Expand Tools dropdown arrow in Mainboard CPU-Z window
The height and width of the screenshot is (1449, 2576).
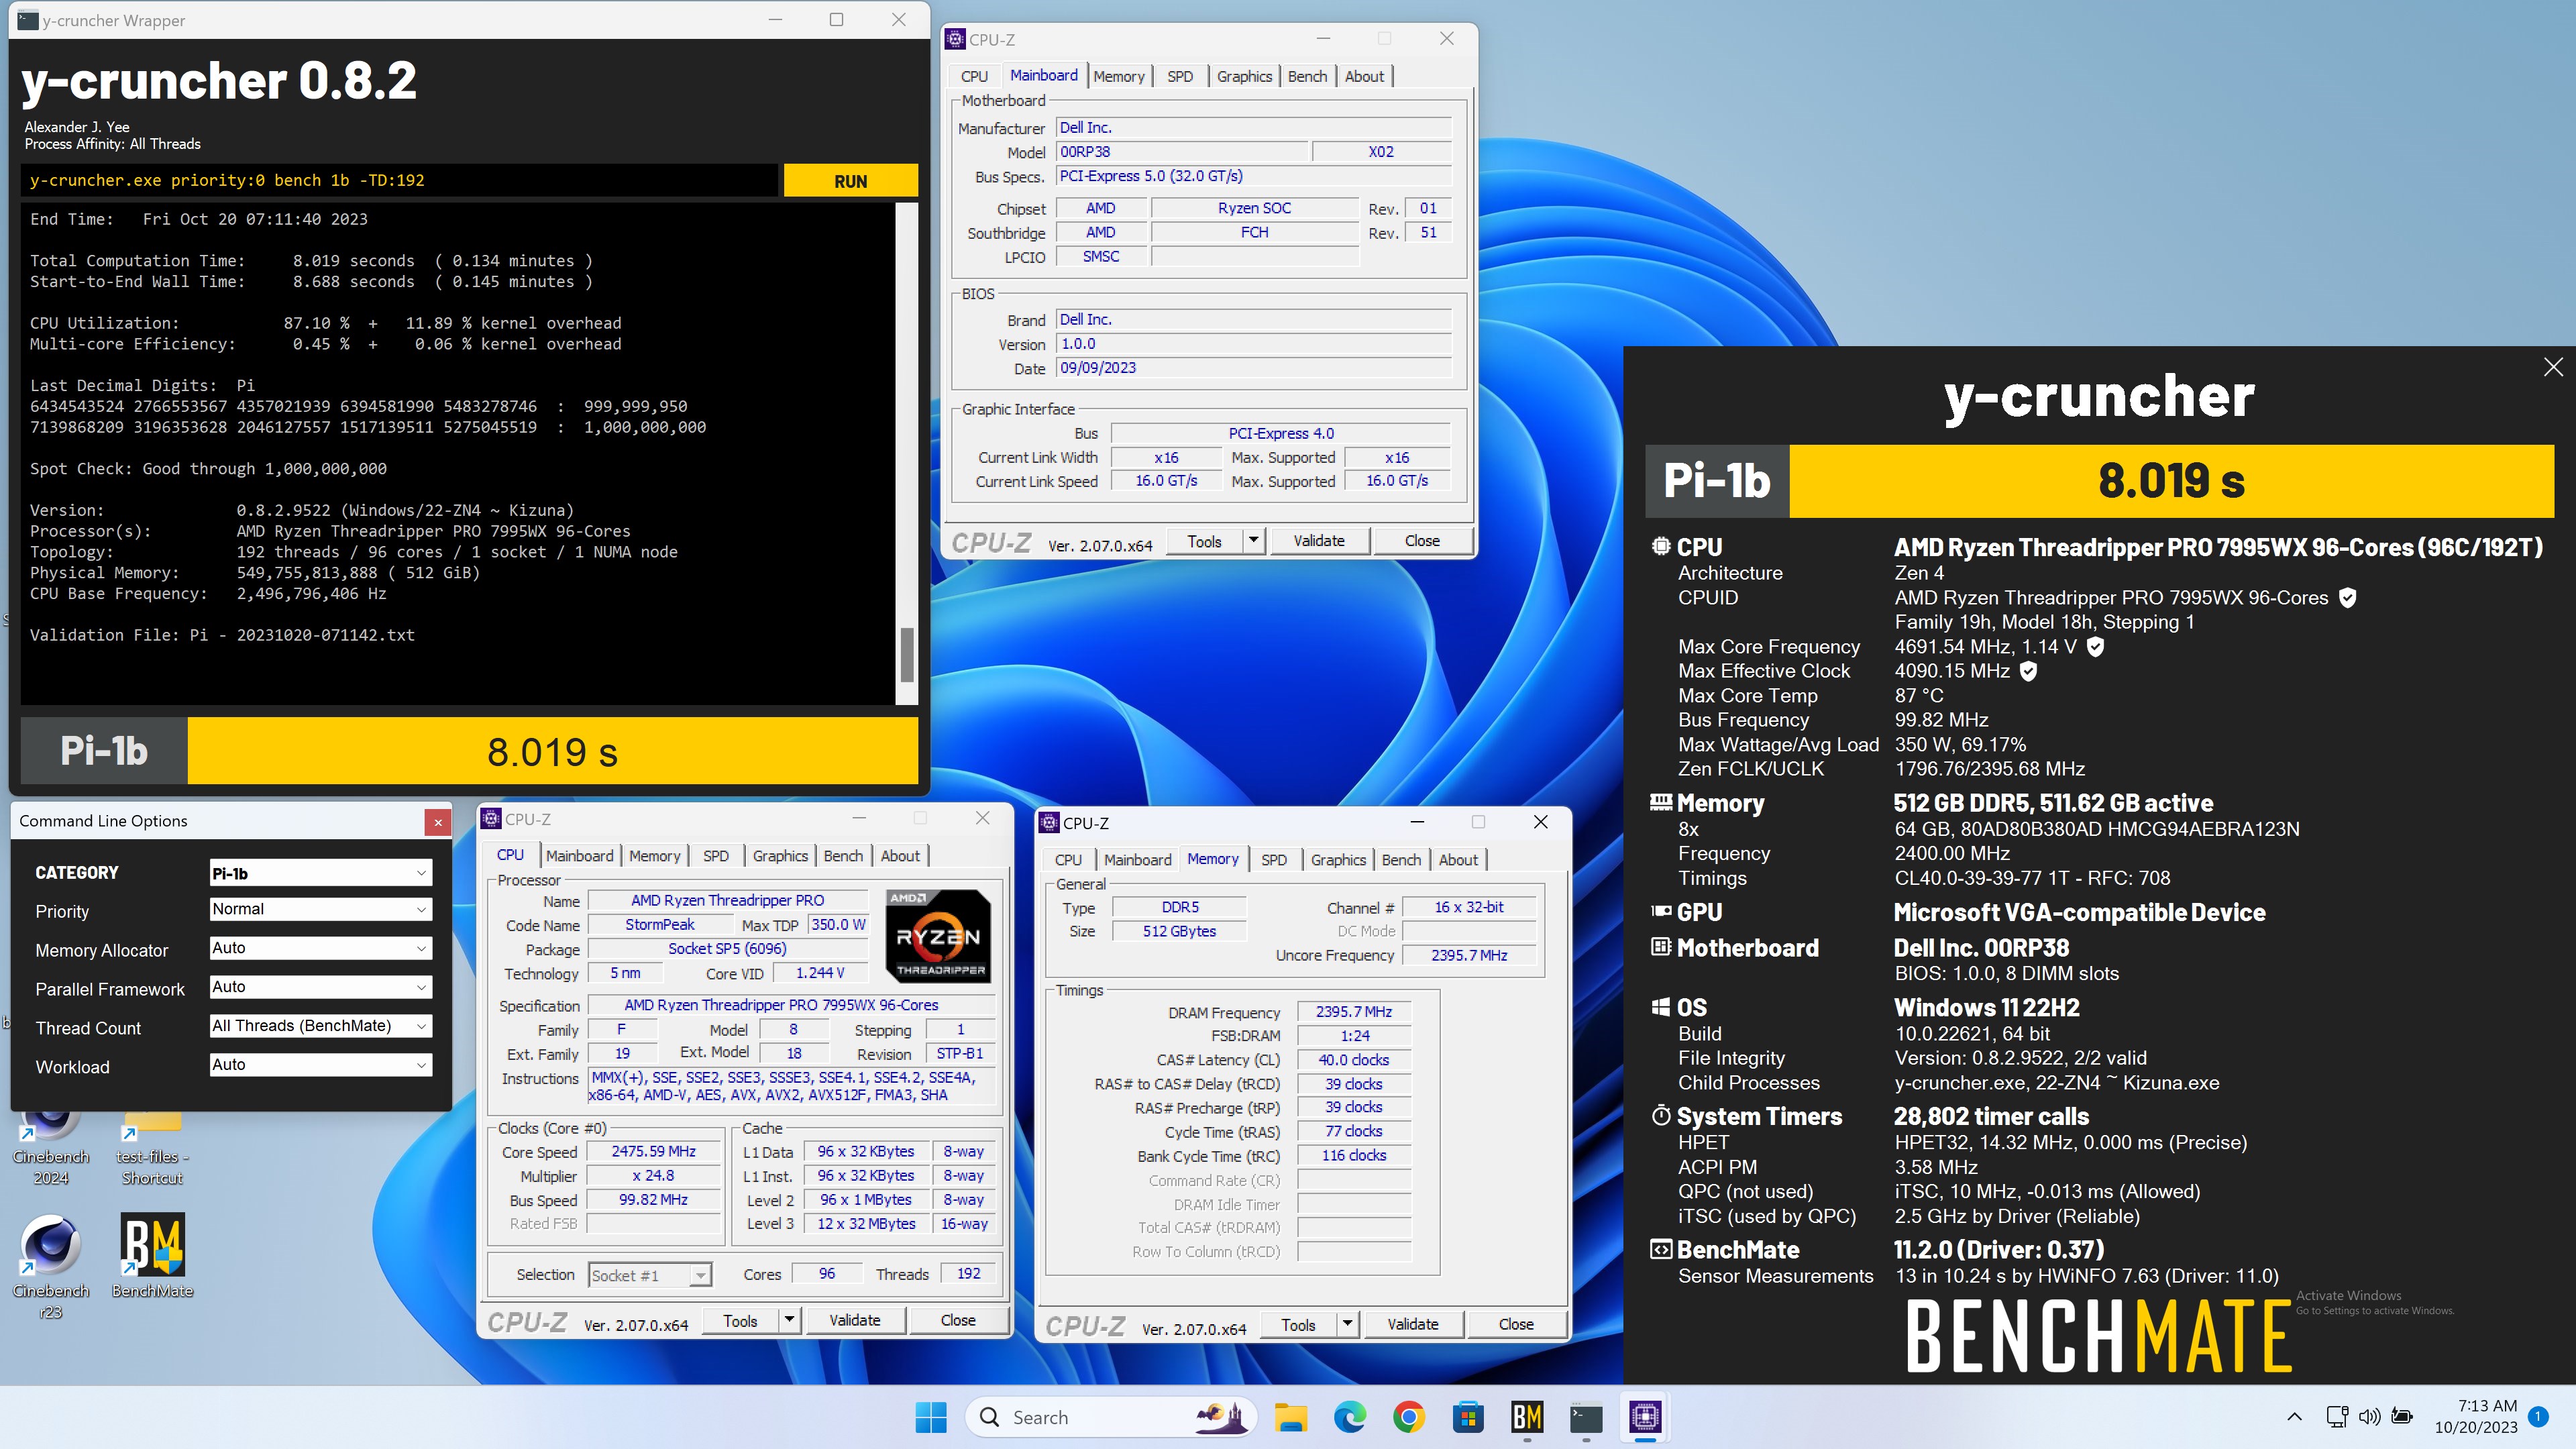(x=1254, y=541)
